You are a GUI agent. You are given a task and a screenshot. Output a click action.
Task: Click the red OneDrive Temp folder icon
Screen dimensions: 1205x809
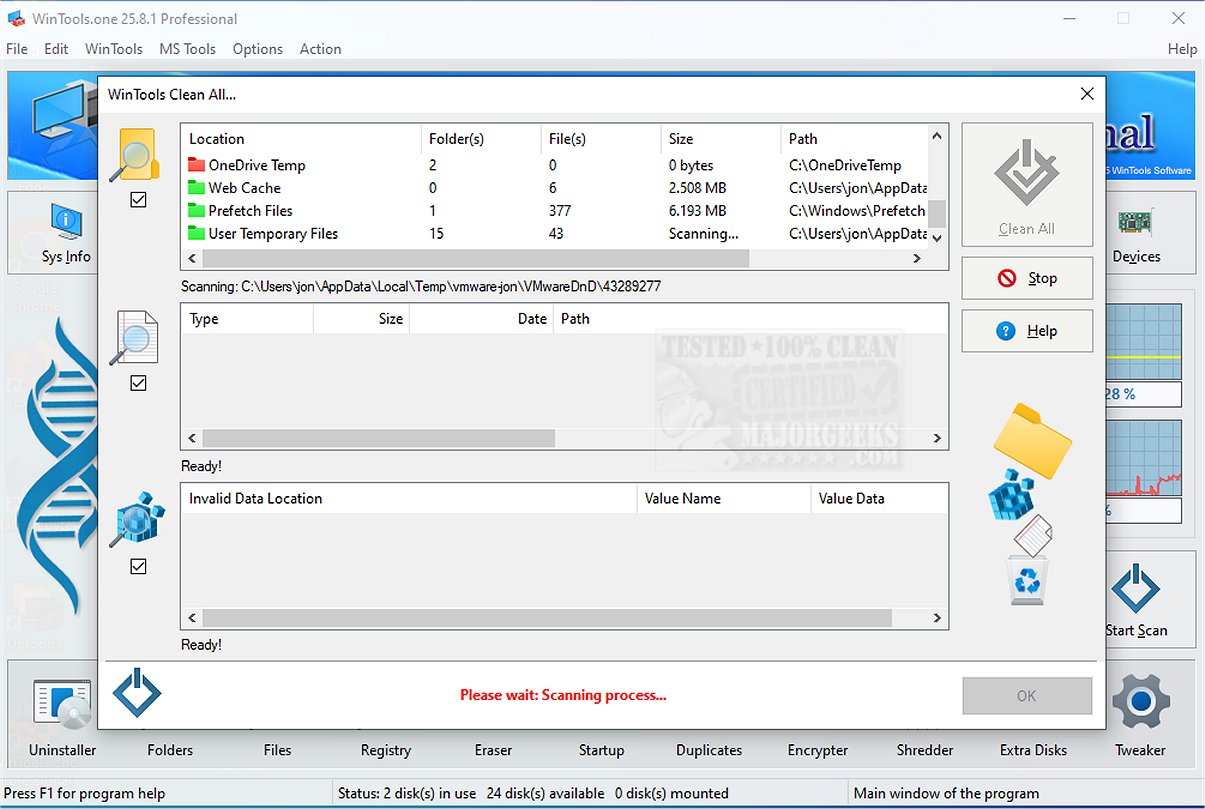click(196, 165)
